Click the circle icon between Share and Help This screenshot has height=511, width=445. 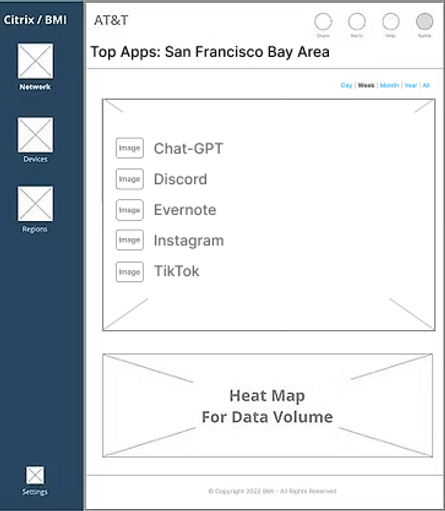coord(357,22)
